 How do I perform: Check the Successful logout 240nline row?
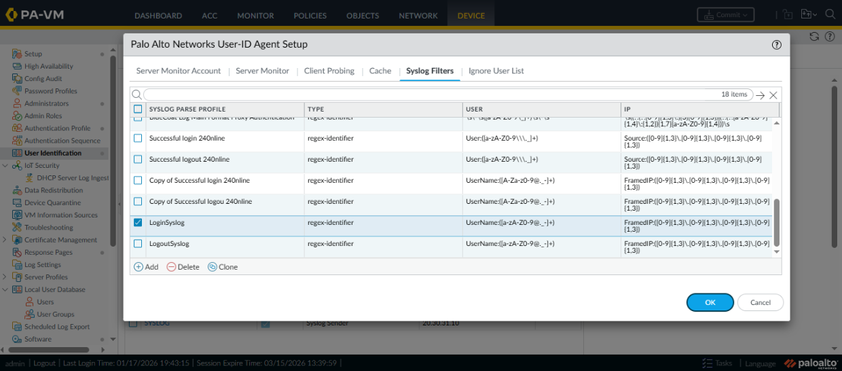pyautogui.click(x=138, y=159)
